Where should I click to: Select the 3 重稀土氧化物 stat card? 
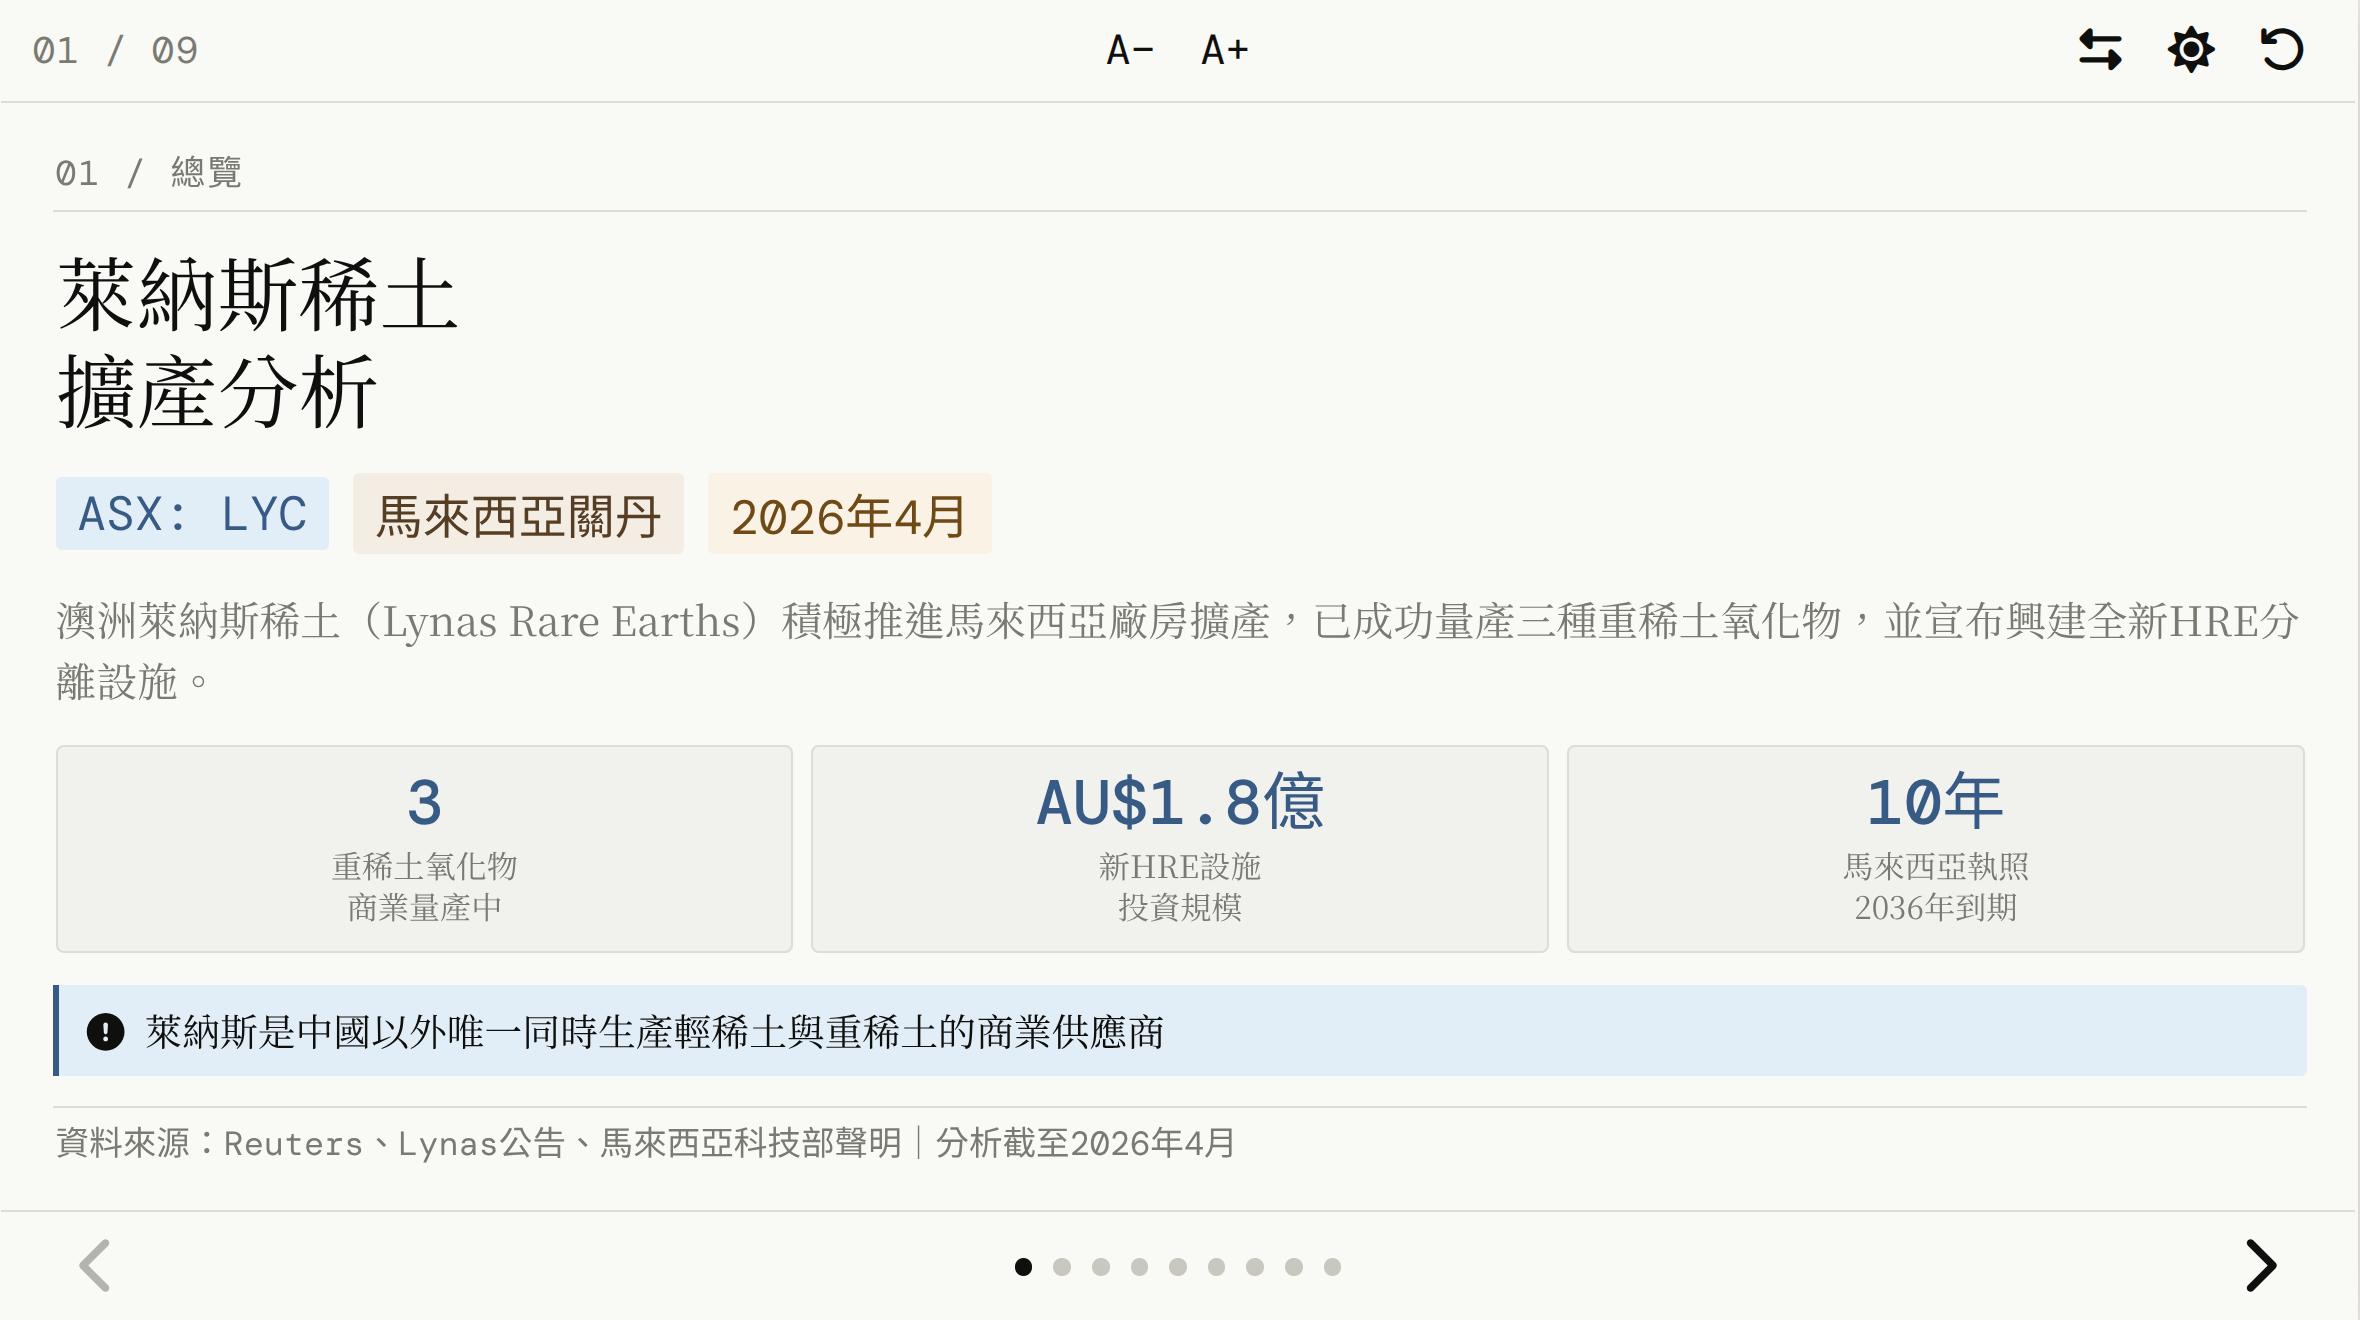tap(424, 849)
